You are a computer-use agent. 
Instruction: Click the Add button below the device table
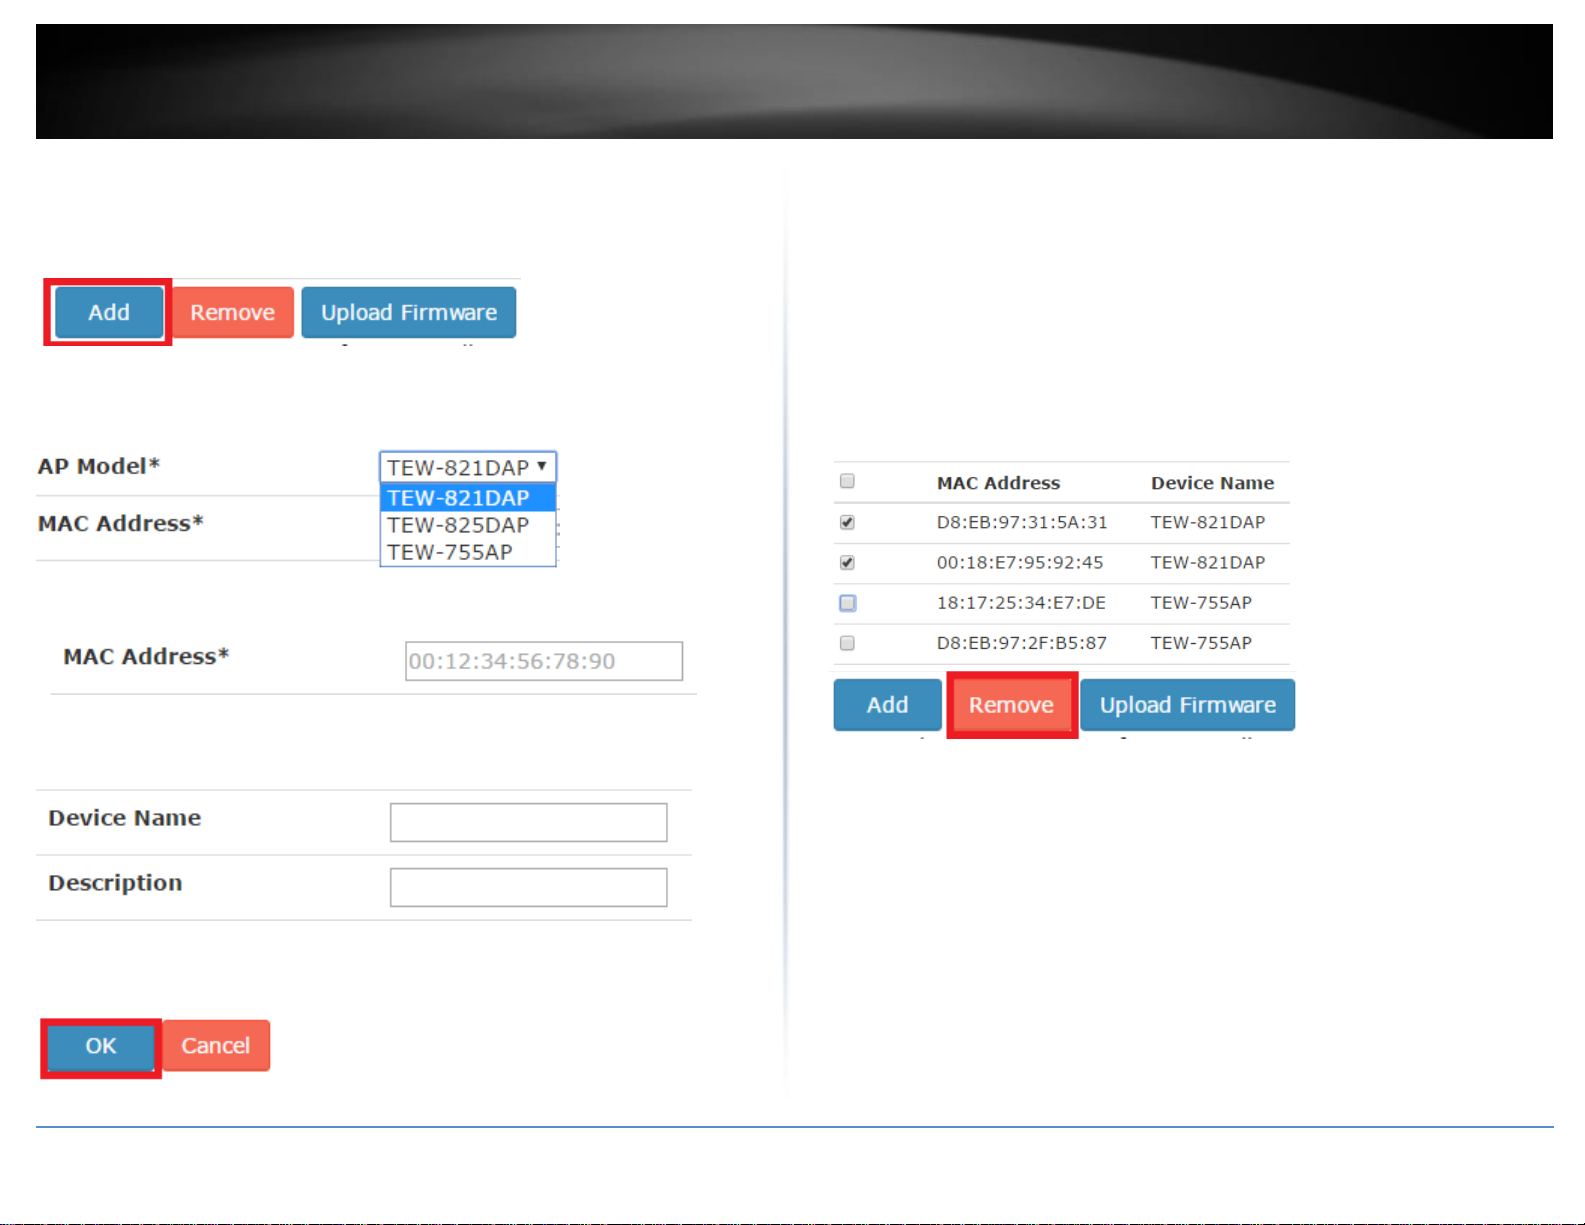887,705
